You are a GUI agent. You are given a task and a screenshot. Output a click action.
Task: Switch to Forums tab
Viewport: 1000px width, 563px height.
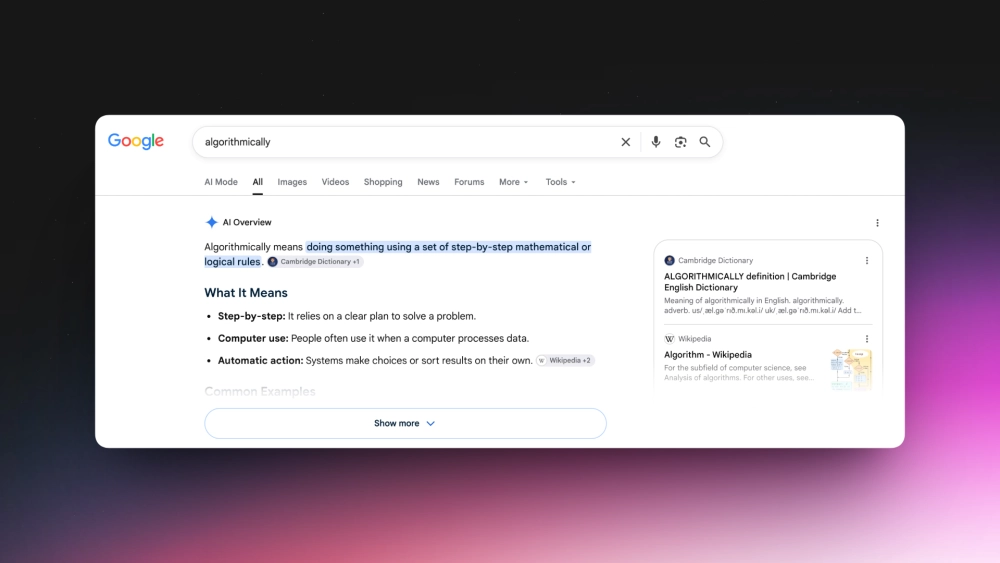[x=469, y=182]
